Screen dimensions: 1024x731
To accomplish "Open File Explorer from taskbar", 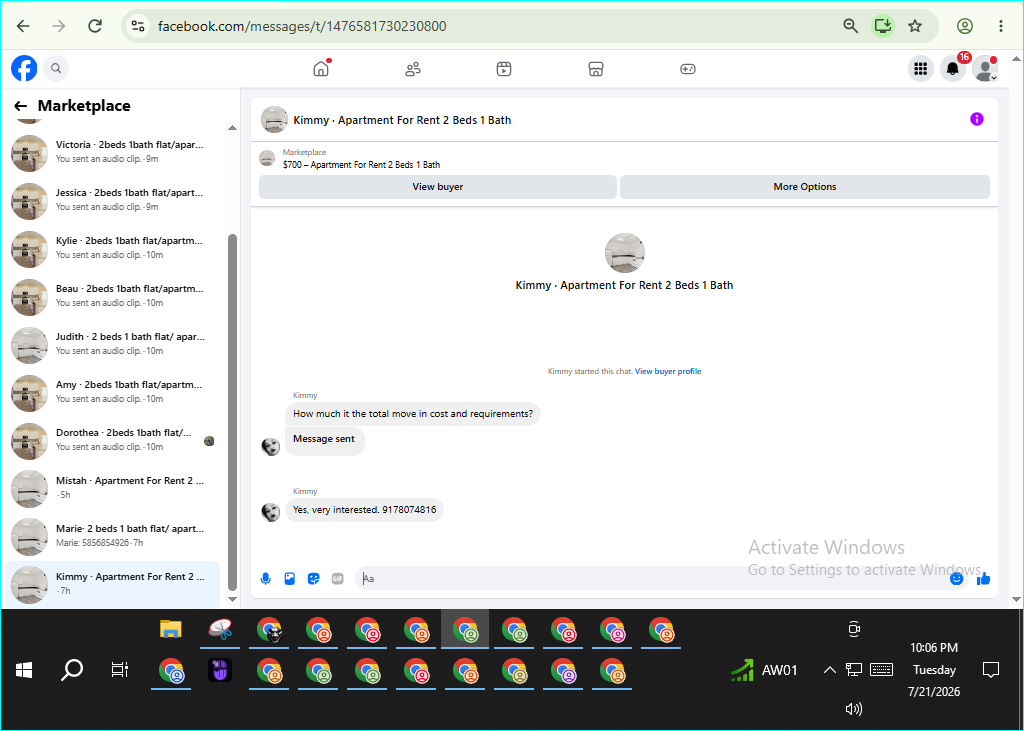I will click(x=170, y=630).
